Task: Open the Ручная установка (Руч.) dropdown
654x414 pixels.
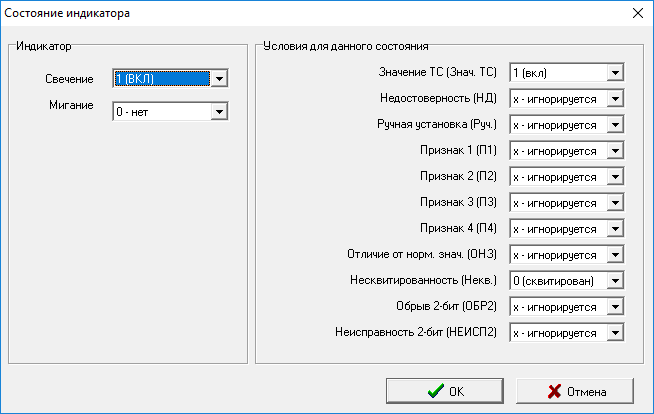Action: click(x=616, y=125)
